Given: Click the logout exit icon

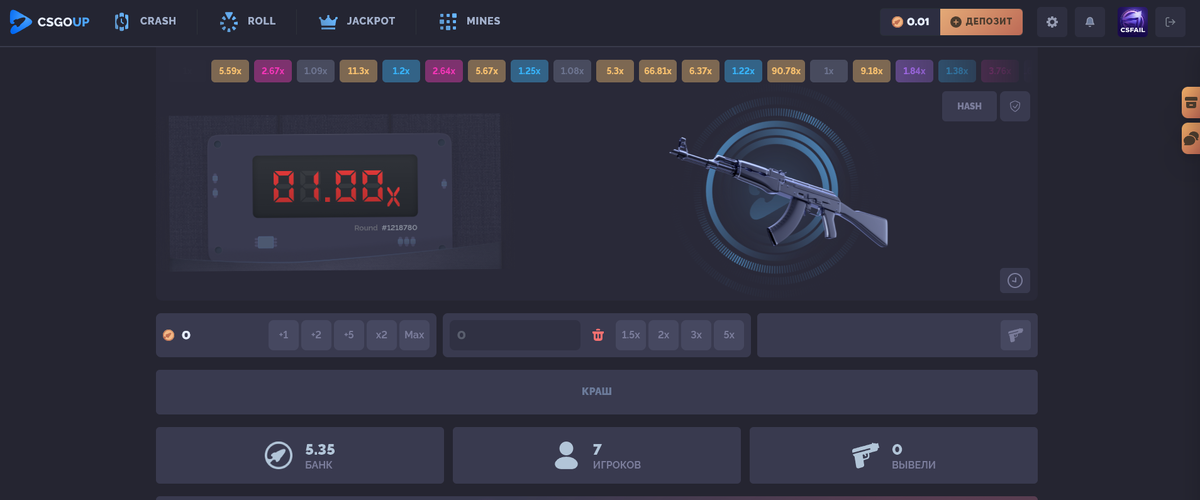Looking at the screenshot, I should tap(1170, 22).
